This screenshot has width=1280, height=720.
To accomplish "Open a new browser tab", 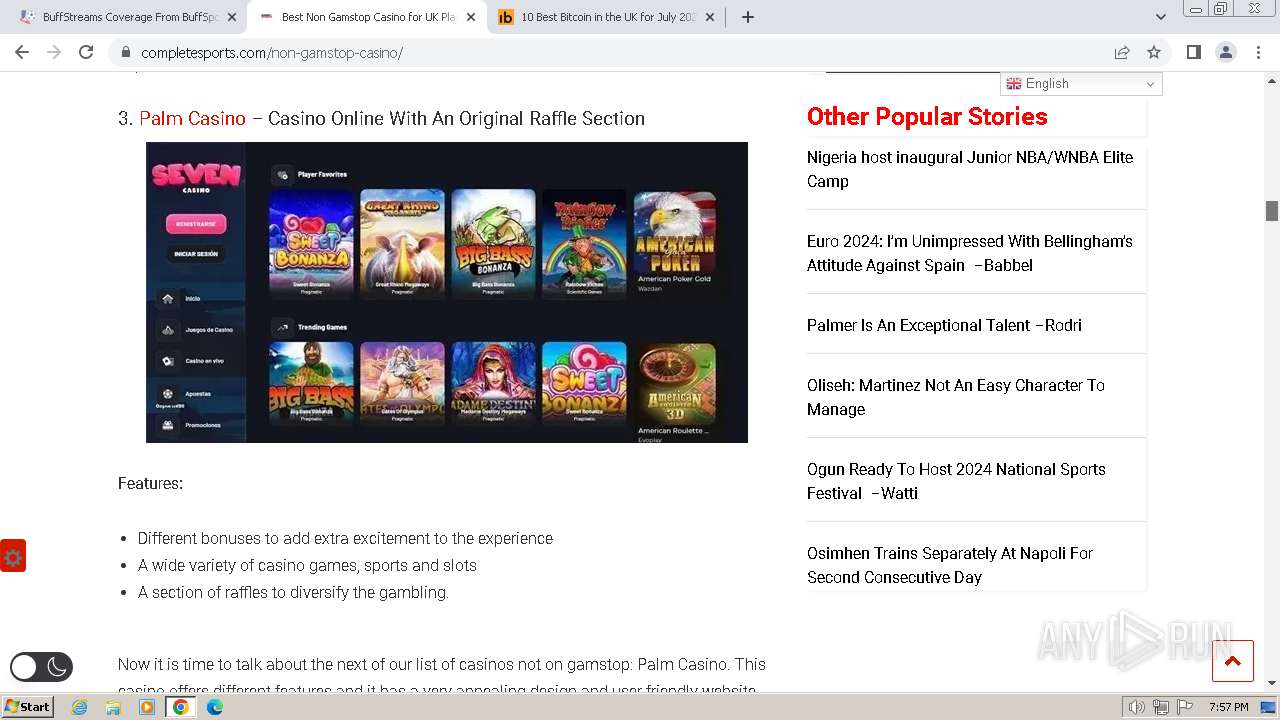I will tap(747, 17).
